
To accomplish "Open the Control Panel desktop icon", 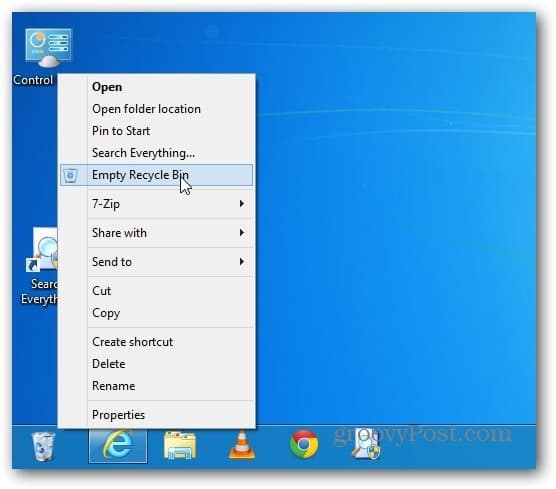I will pyautogui.click(x=48, y=48).
